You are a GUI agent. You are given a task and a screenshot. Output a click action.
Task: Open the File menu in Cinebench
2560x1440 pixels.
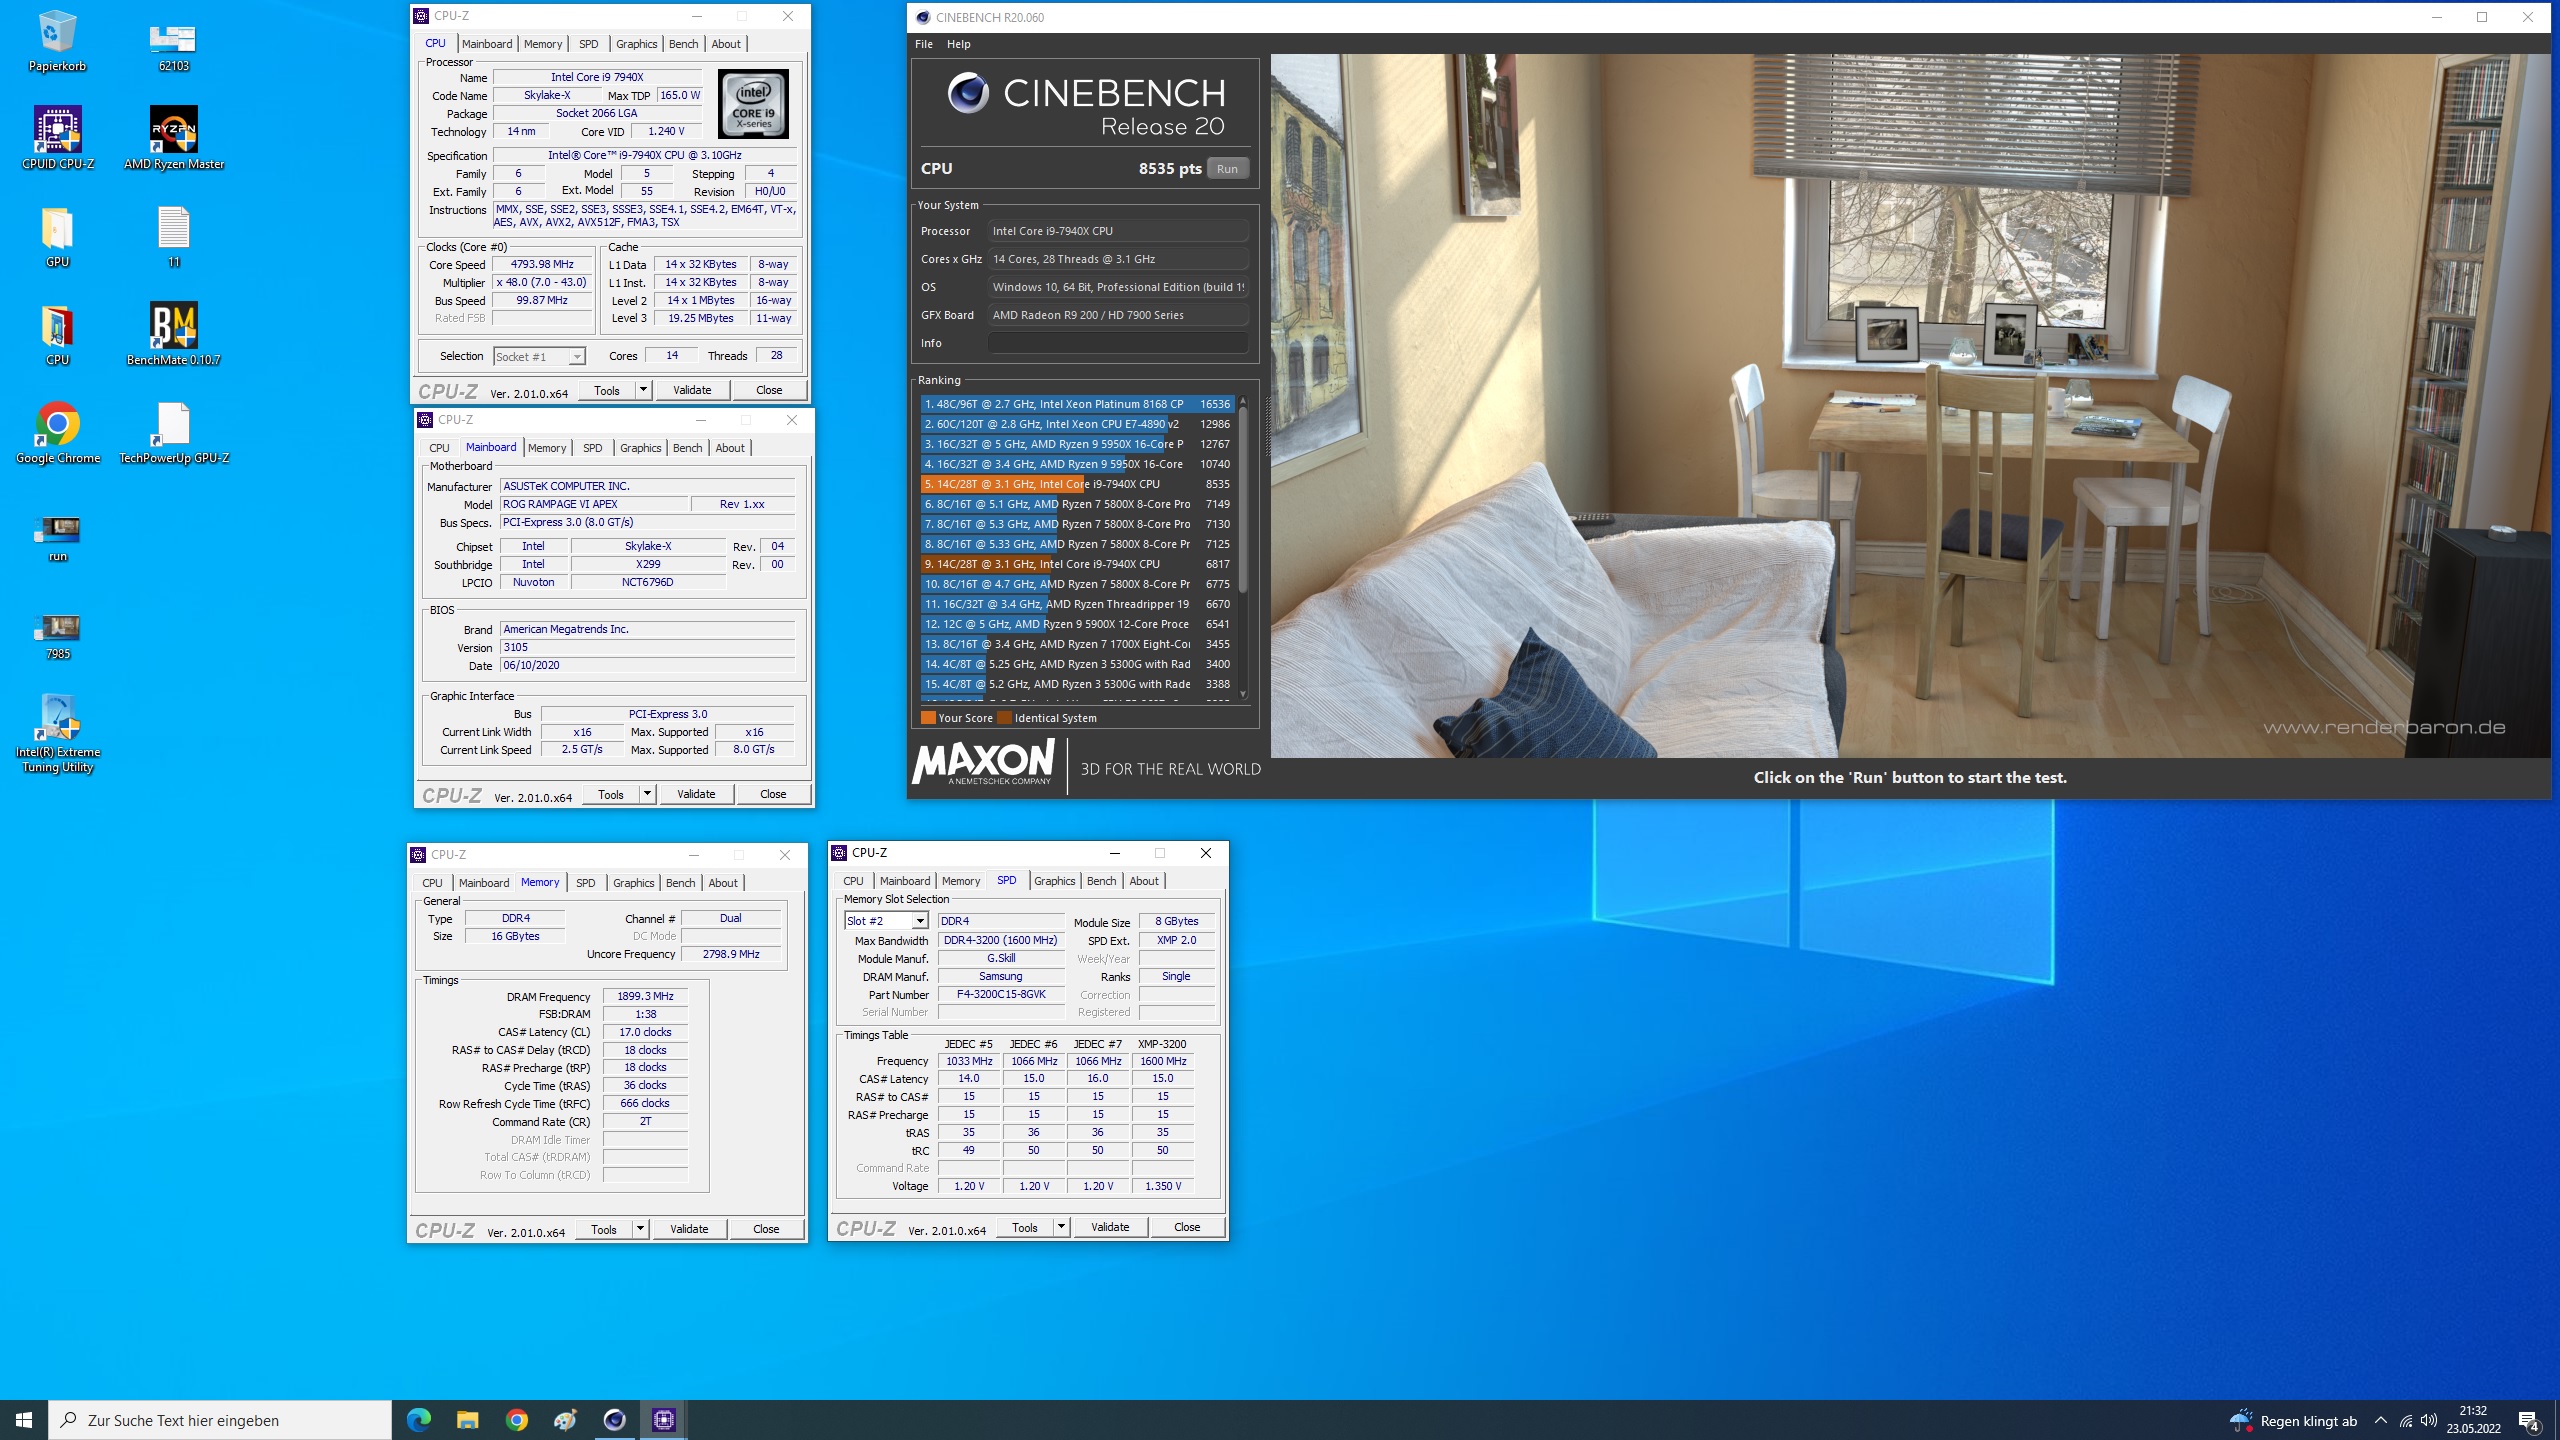point(924,44)
